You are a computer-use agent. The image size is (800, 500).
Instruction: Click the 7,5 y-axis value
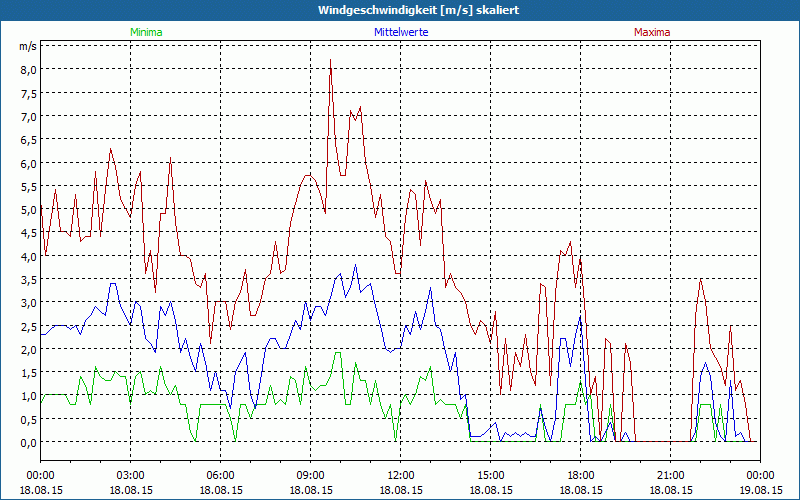point(28,93)
